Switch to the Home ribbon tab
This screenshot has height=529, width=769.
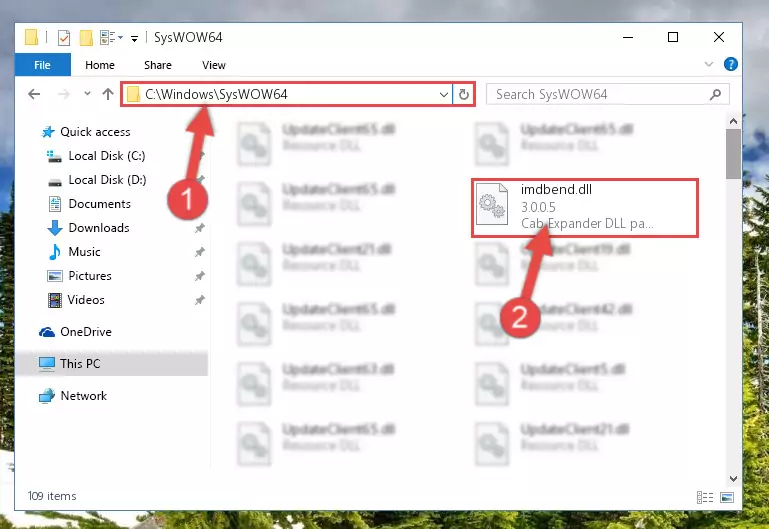[x=100, y=65]
